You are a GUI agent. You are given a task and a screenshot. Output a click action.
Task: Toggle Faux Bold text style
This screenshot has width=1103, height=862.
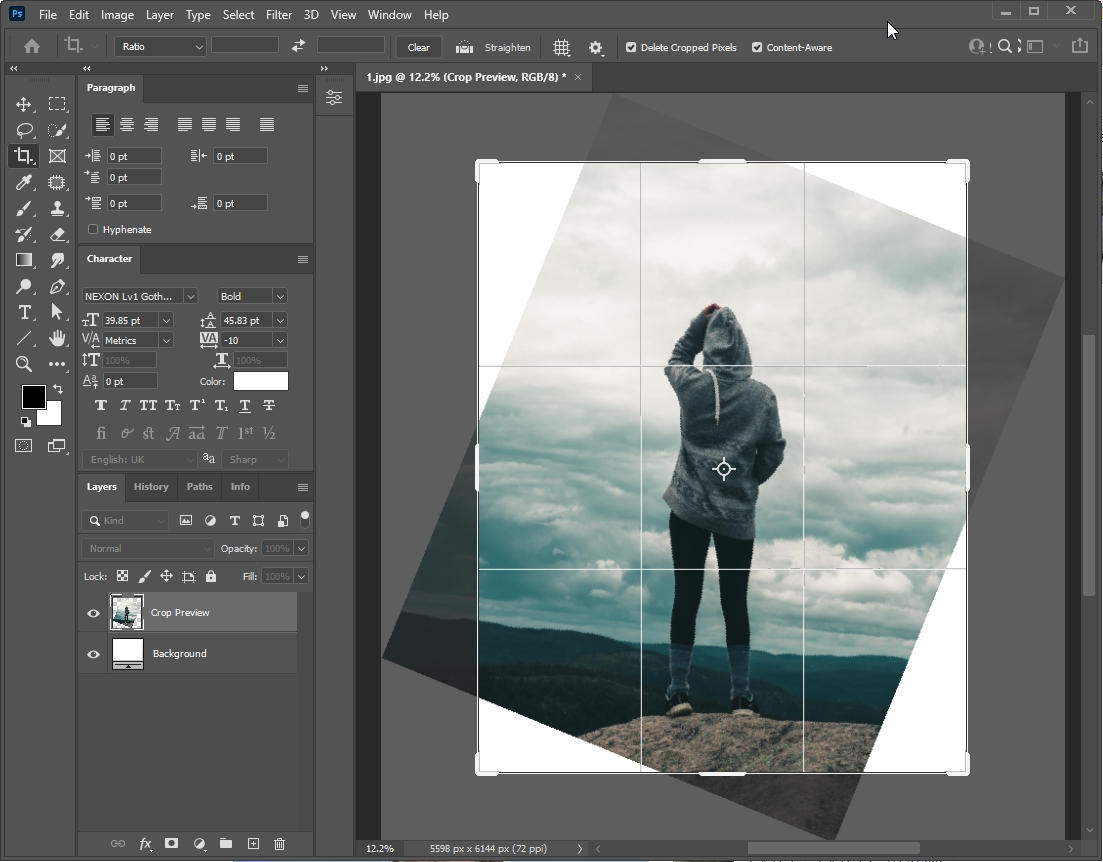[x=101, y=405]
